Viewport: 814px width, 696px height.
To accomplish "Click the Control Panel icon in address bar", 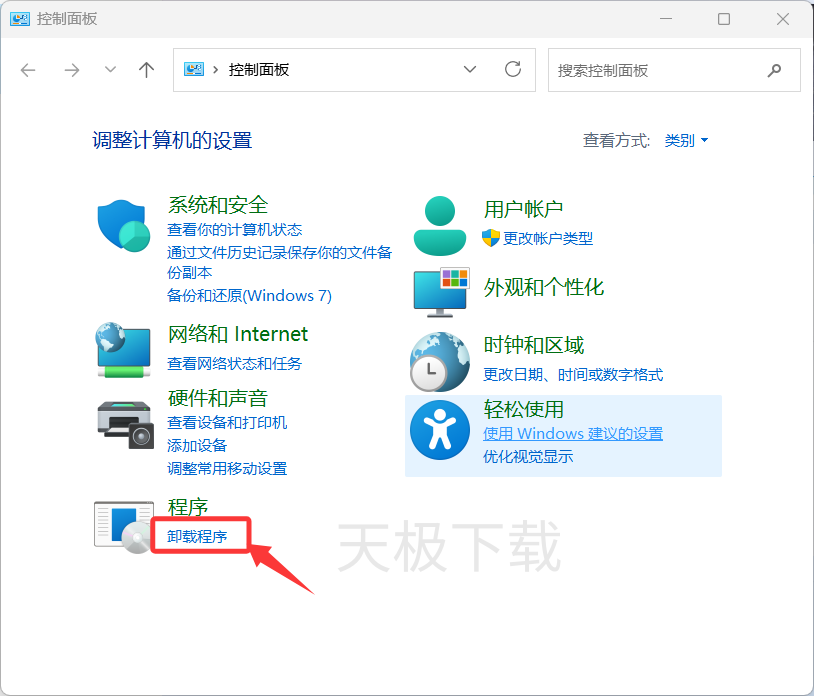I will point(194,70).
